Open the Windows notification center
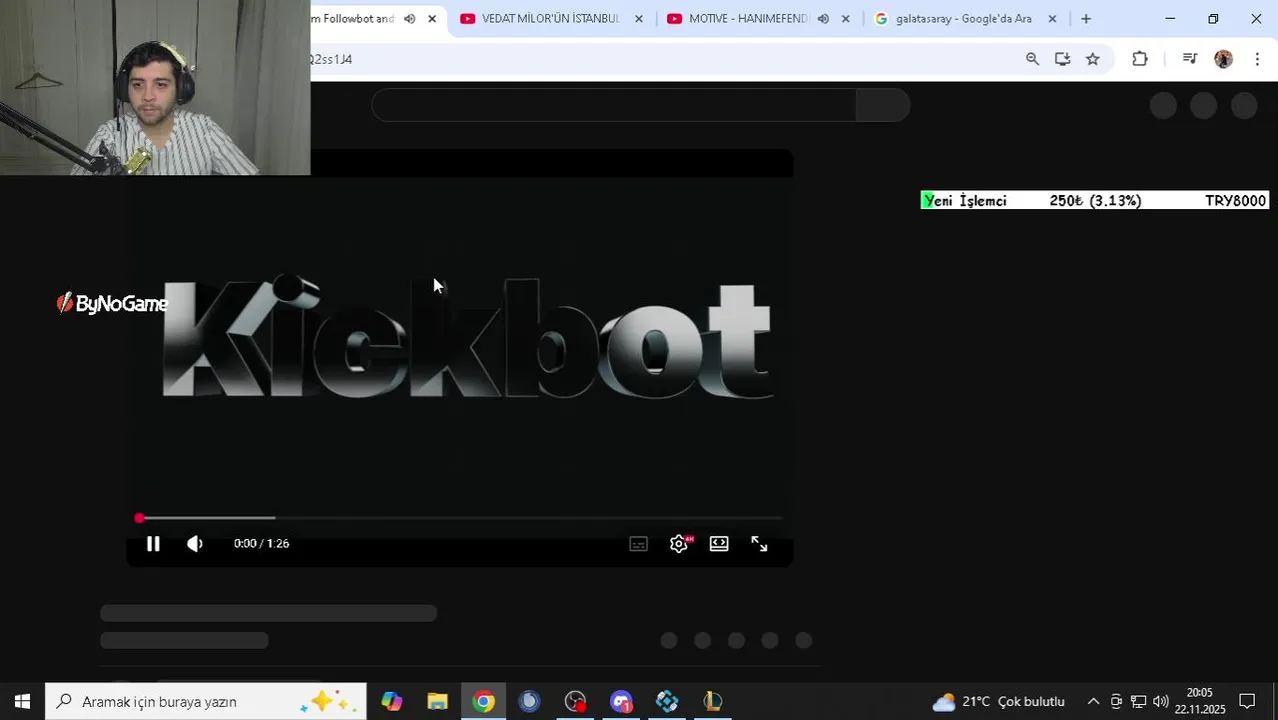1278x720 pixels. [1247, 702]
